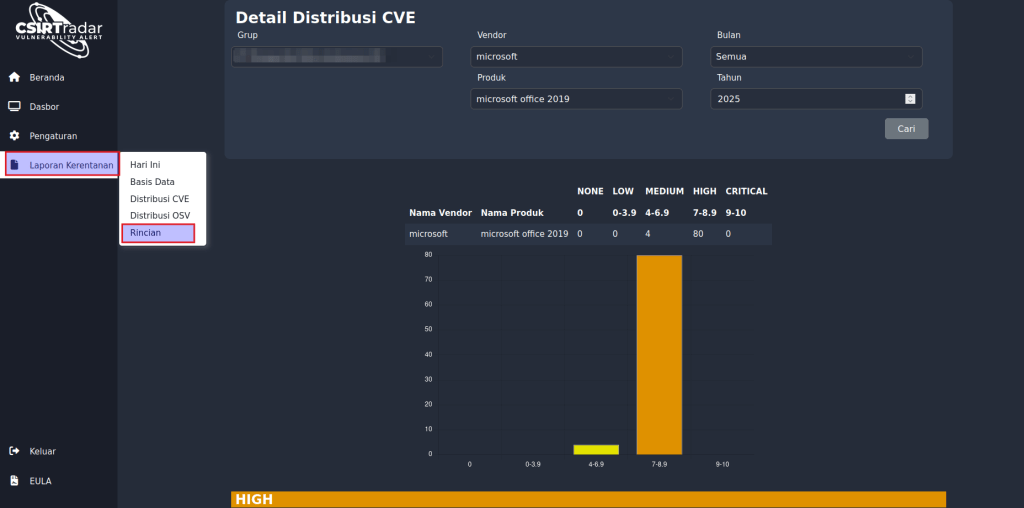Click the 7-8.9 range label under HIGH

(705, 213)
